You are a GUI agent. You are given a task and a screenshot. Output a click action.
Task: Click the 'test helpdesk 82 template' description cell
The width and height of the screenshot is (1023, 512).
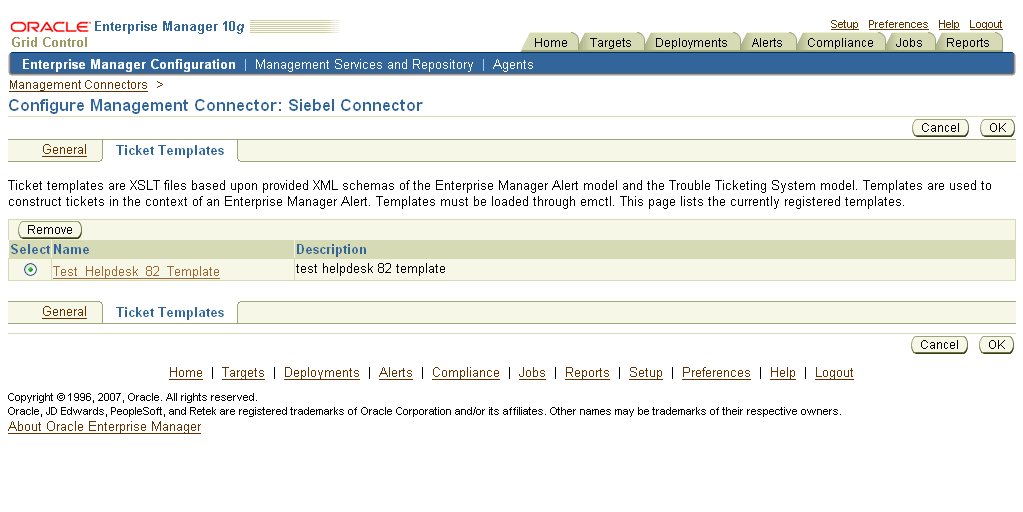point(371,269)
